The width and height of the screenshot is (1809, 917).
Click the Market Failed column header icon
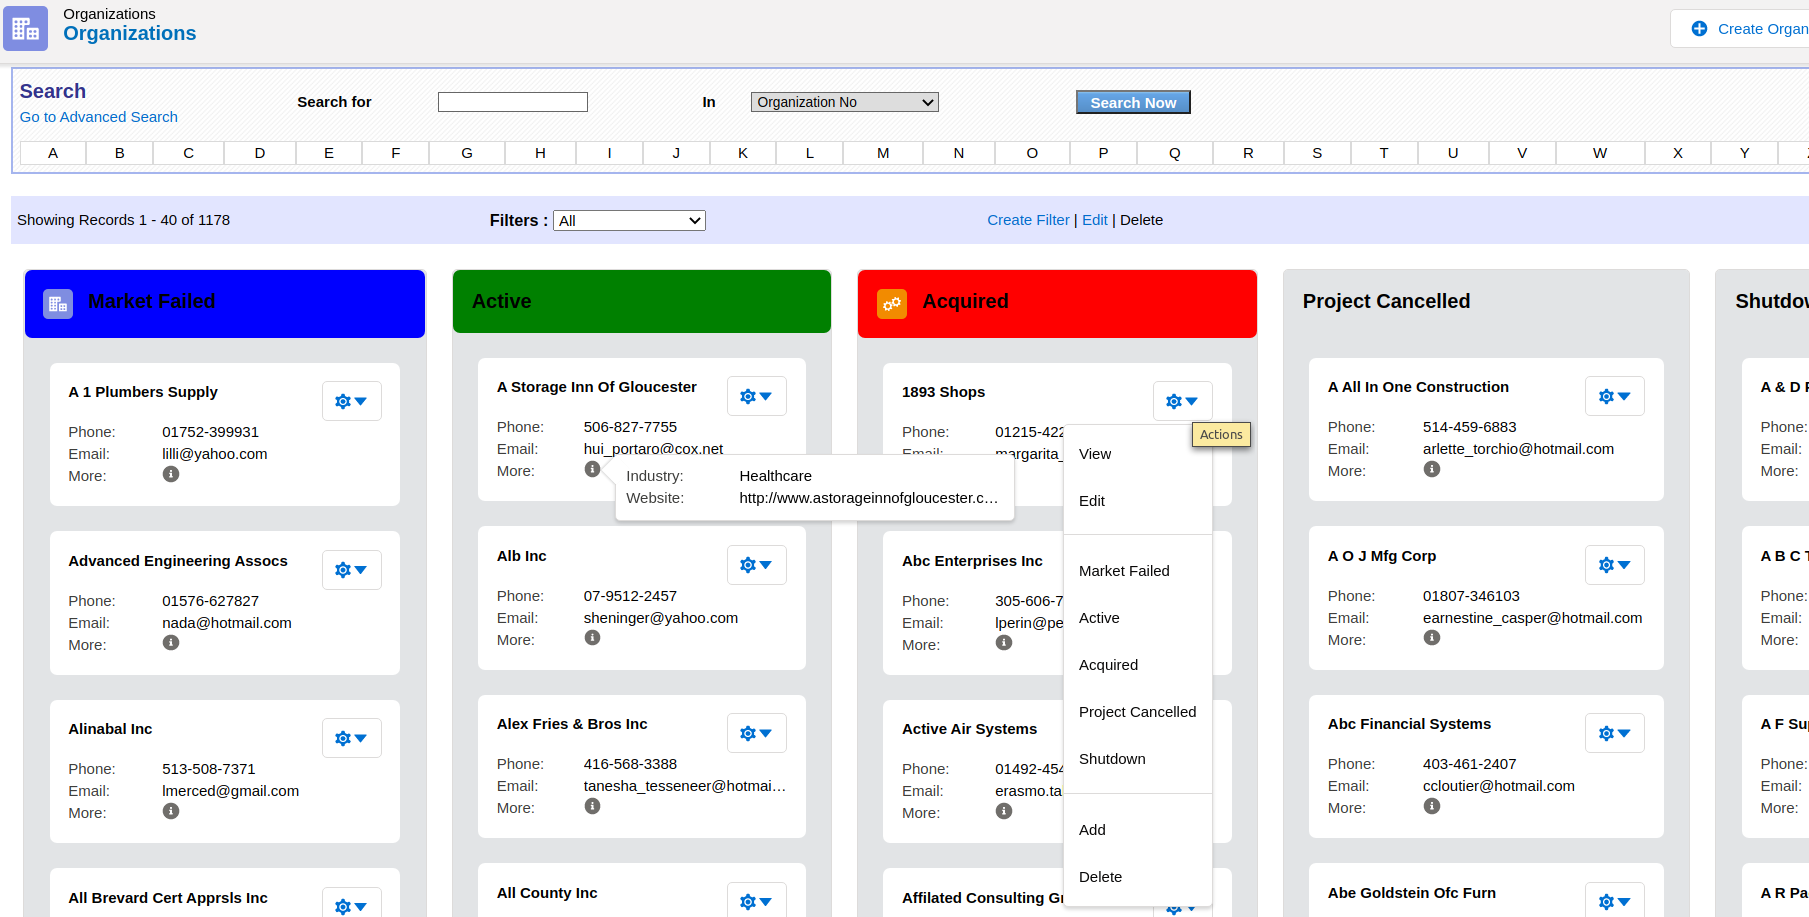pos(58,304)
